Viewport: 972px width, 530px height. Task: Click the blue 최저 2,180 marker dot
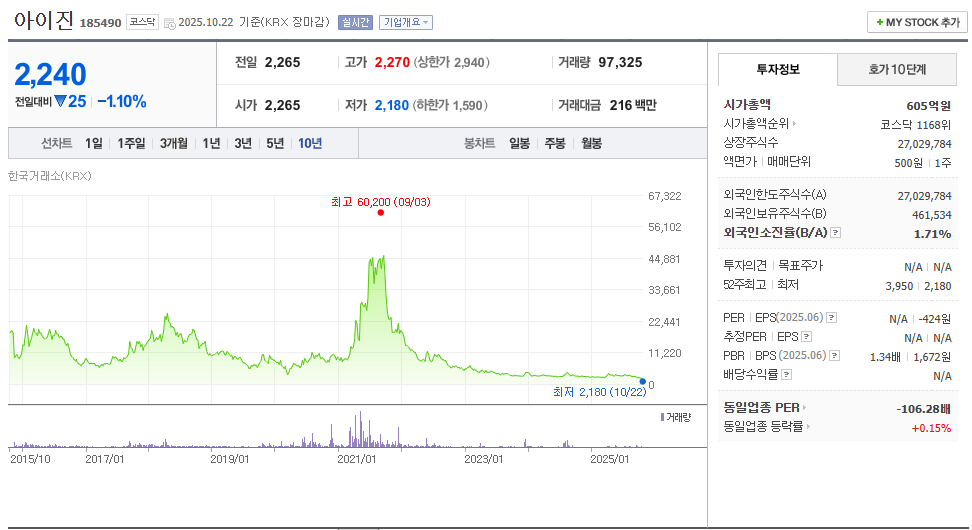click(643, 382)
